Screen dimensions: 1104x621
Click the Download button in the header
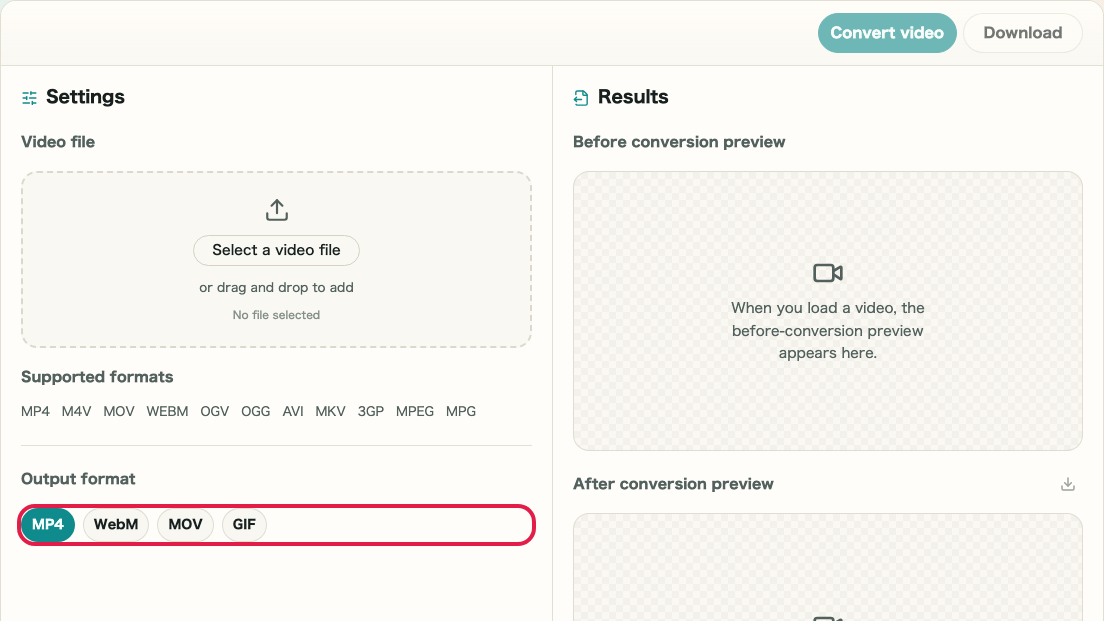(1022, 33)
